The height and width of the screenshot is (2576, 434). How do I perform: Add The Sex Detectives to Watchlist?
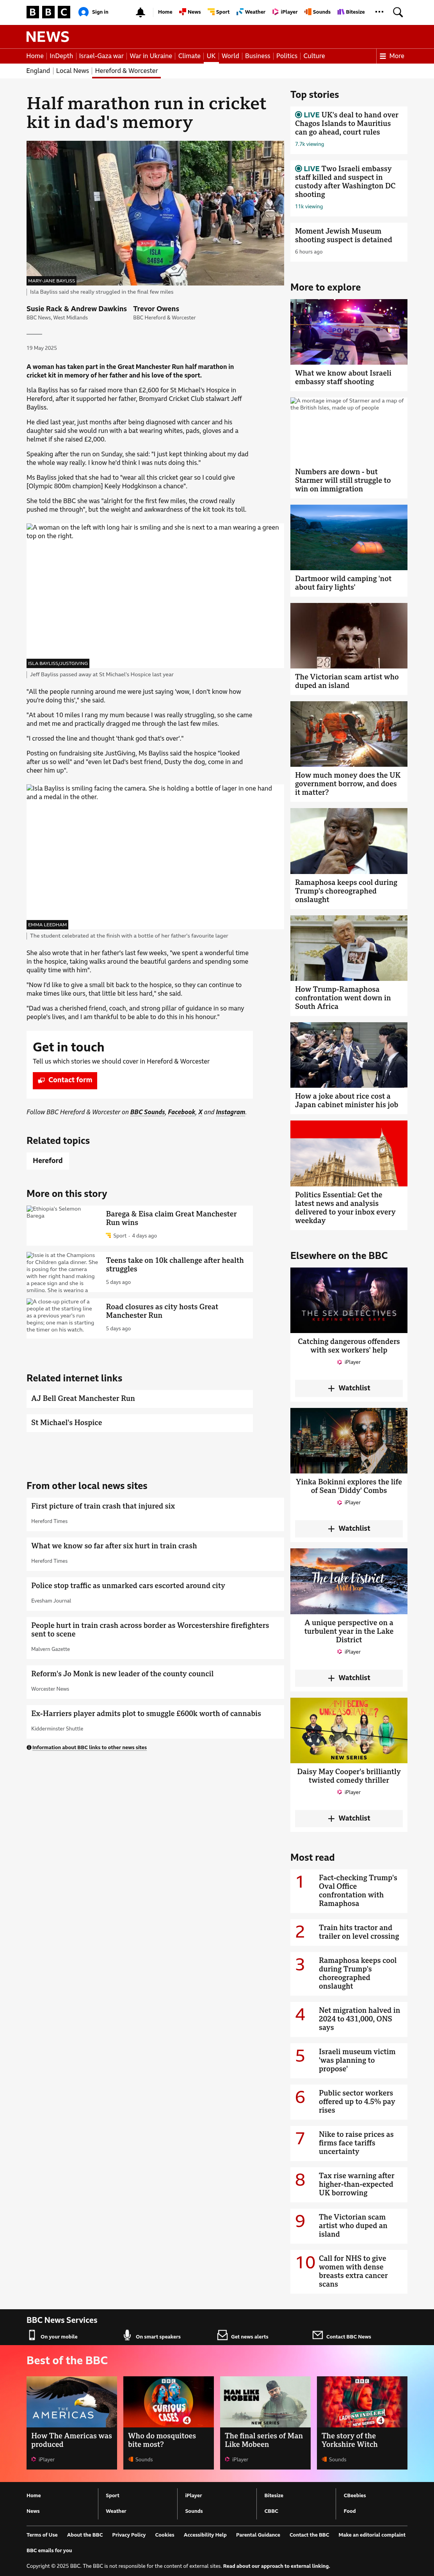coord(348,1388)
